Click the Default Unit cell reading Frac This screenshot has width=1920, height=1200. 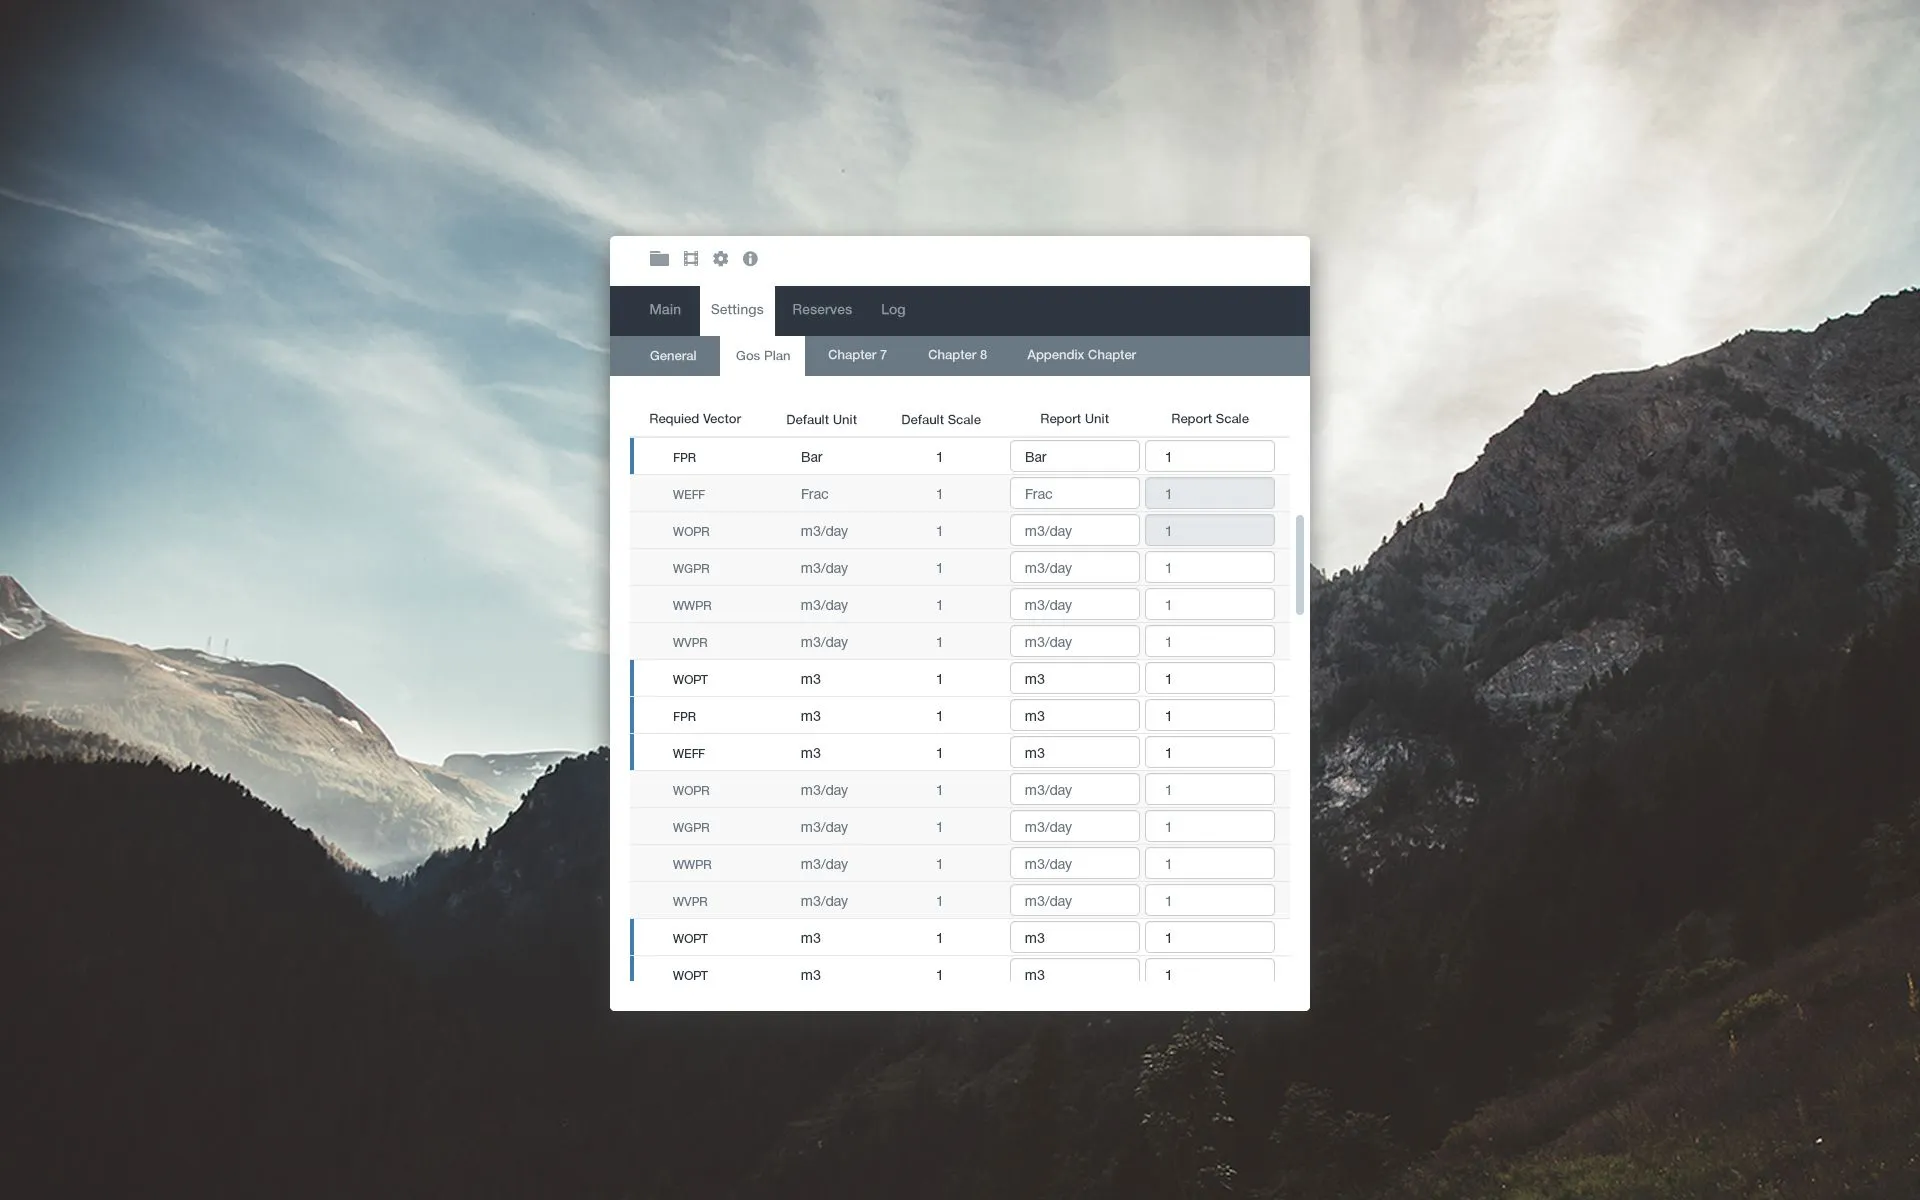[814, 494]
